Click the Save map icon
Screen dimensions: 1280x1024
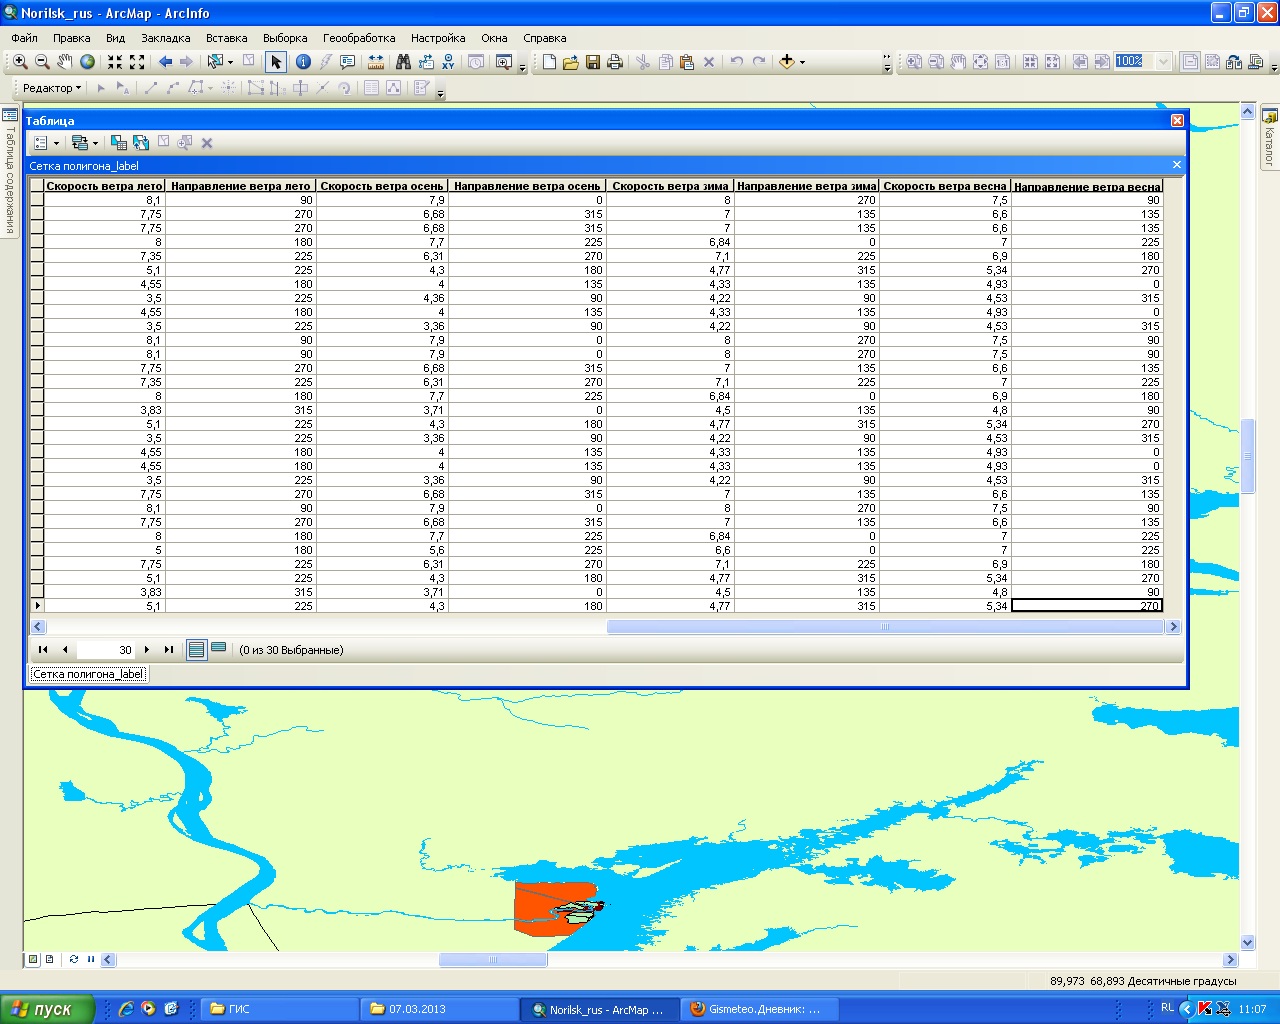click(x=593, y=62)
